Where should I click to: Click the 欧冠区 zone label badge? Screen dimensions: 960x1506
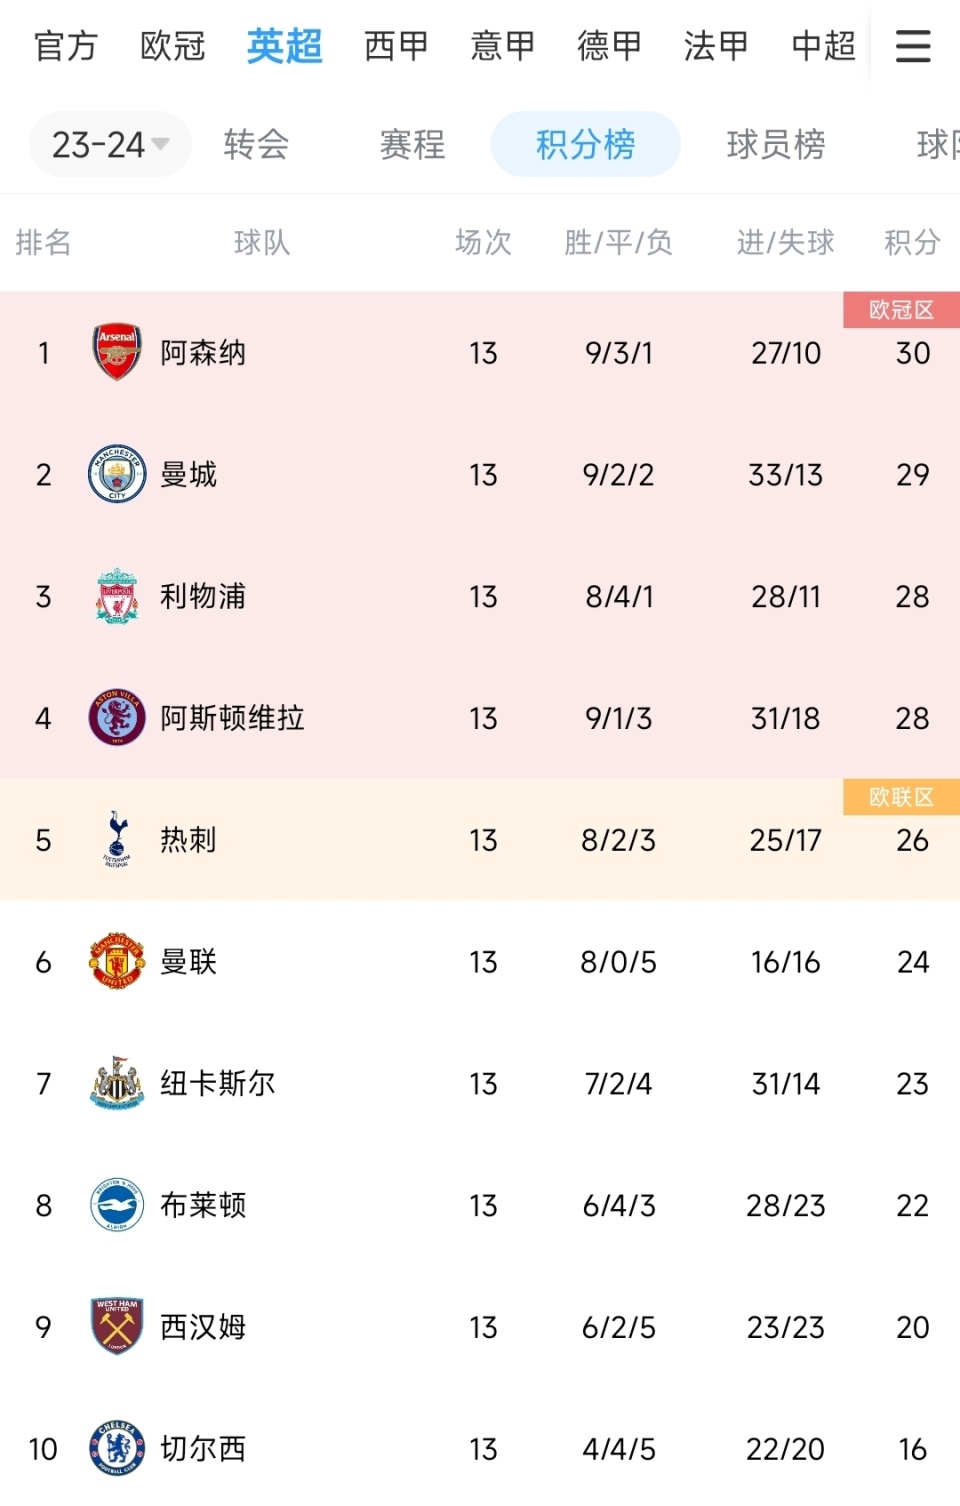(x=900, y=311)
